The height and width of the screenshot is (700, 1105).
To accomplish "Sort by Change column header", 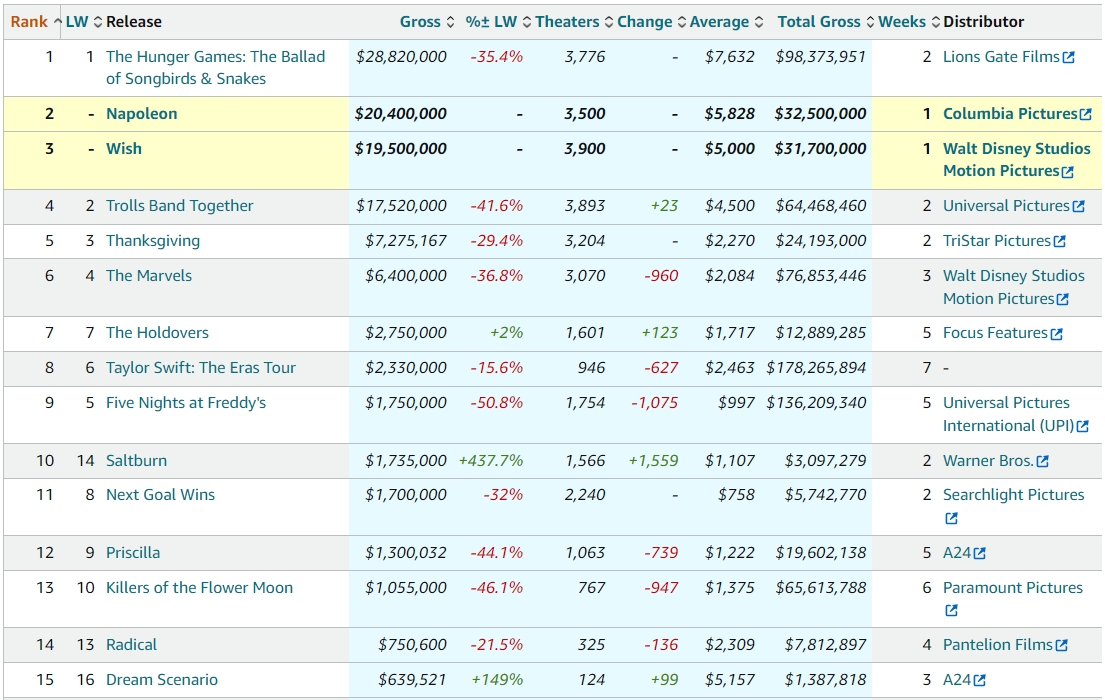I will (x=651, y=22).
